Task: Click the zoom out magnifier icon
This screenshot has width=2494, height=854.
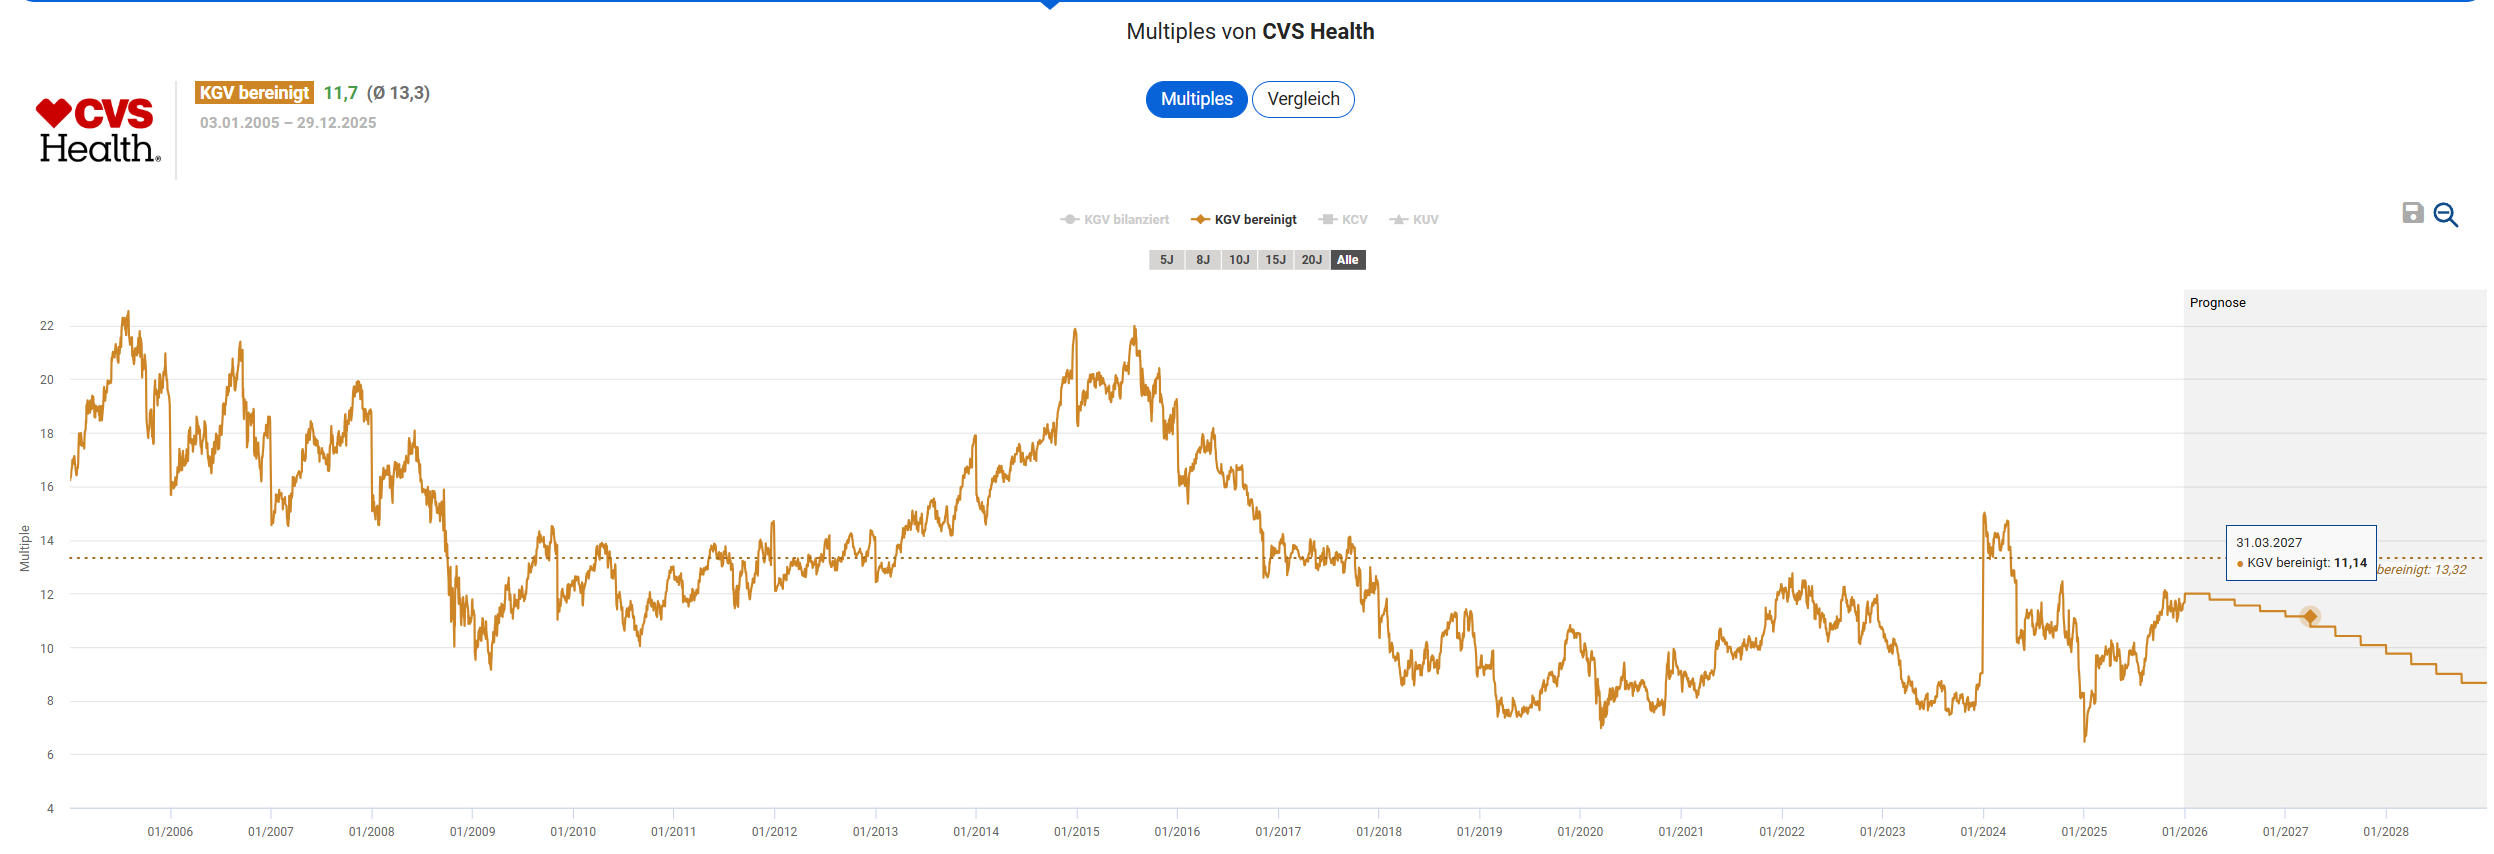Action: (x=2445, y=215)
